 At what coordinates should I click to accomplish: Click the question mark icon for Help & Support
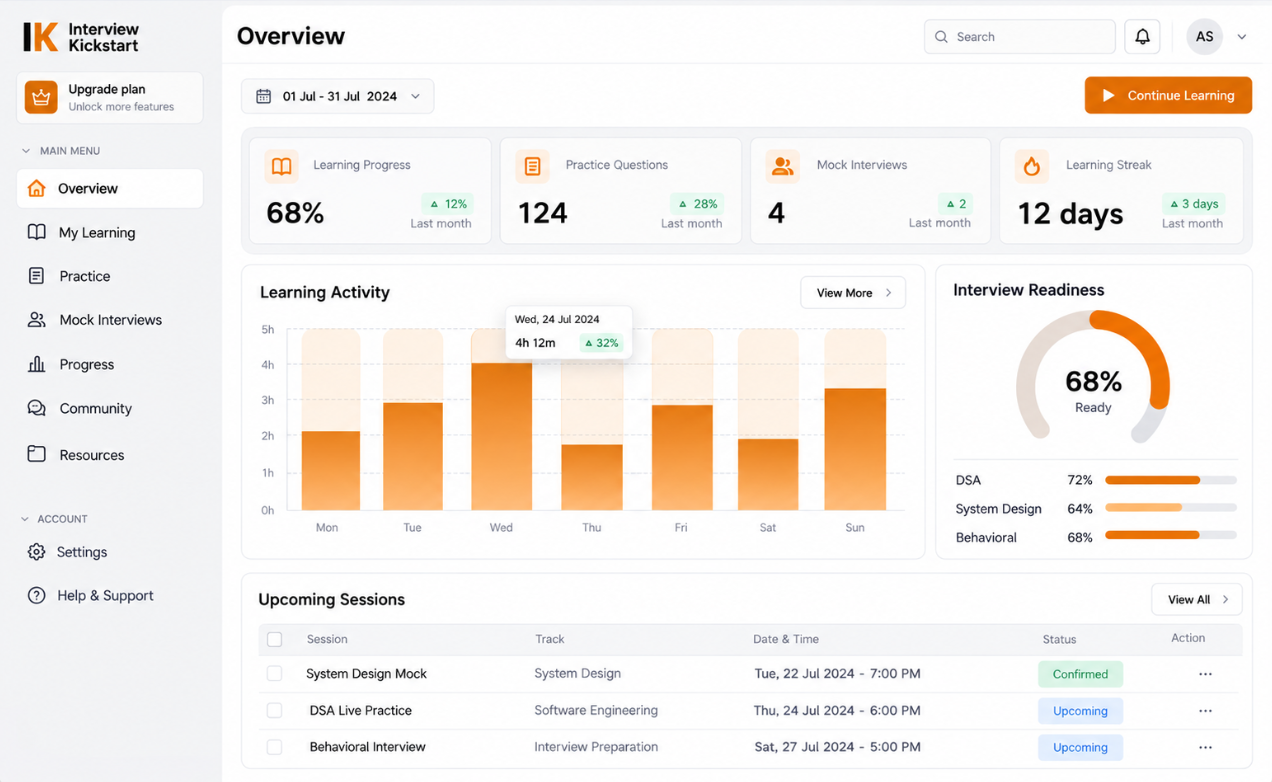[37, 595]
